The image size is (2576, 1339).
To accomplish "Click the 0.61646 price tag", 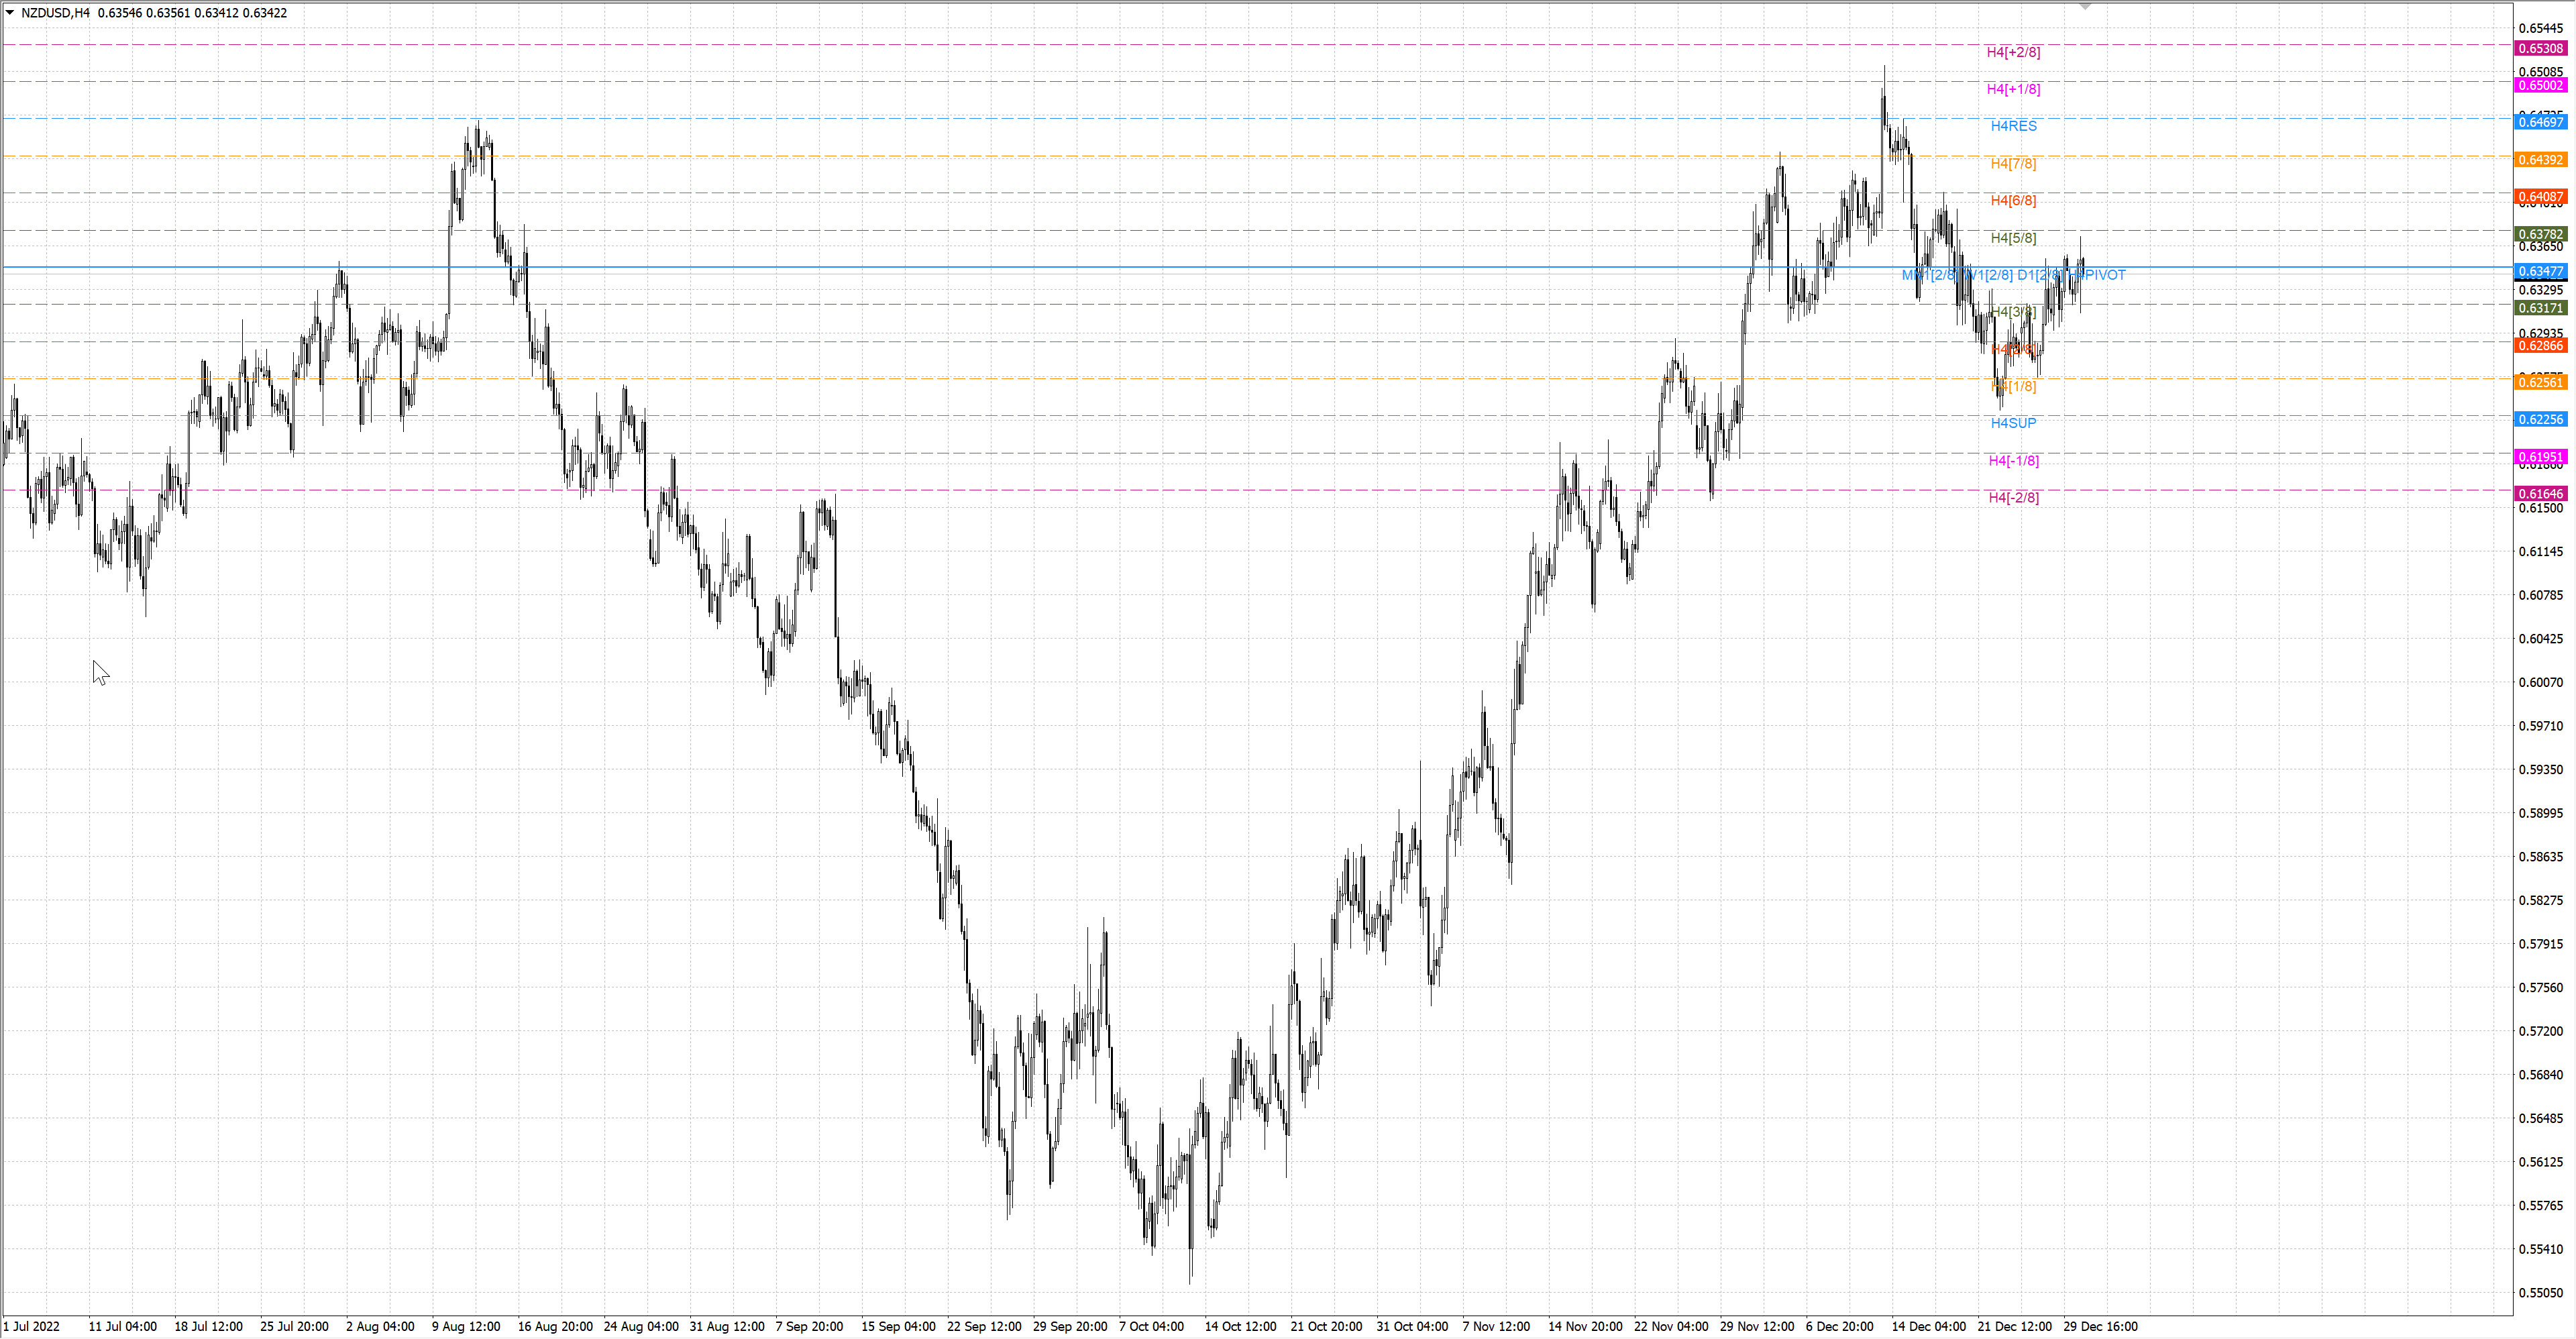I will click(2540, 493).
